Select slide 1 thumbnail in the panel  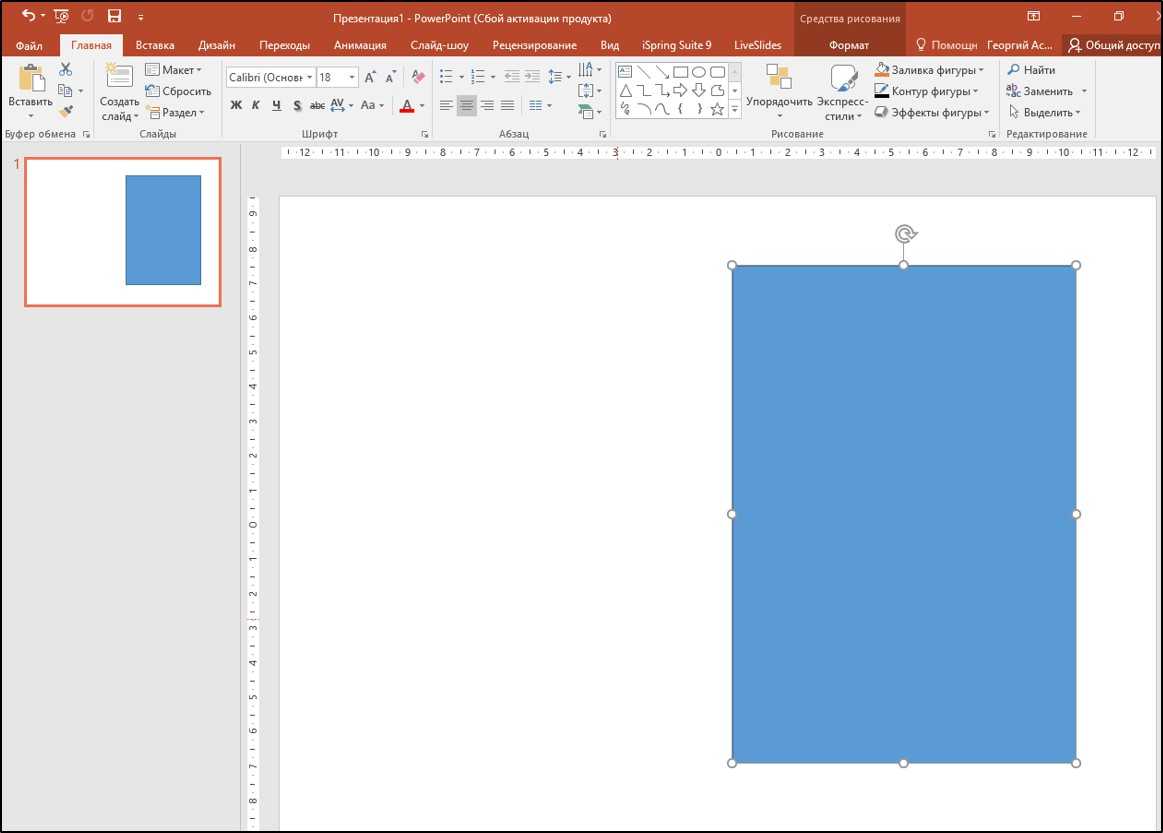click(x=123, y=231)
